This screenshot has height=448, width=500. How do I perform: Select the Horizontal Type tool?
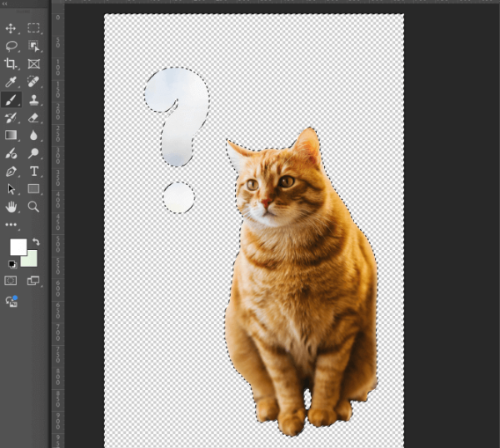[34, 171]
